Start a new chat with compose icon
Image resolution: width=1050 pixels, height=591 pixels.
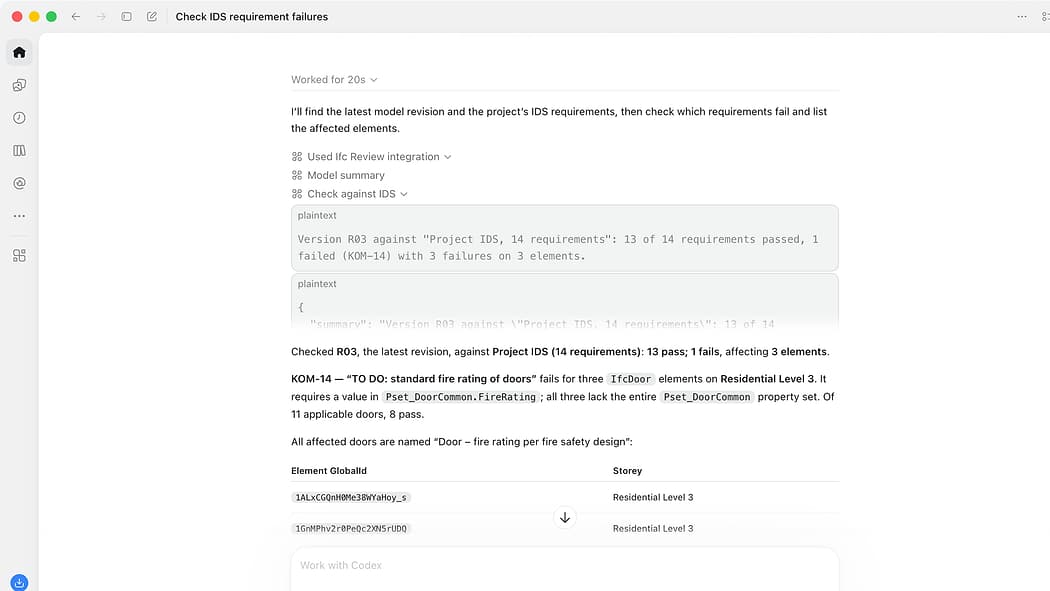click(x=152, y=17)
